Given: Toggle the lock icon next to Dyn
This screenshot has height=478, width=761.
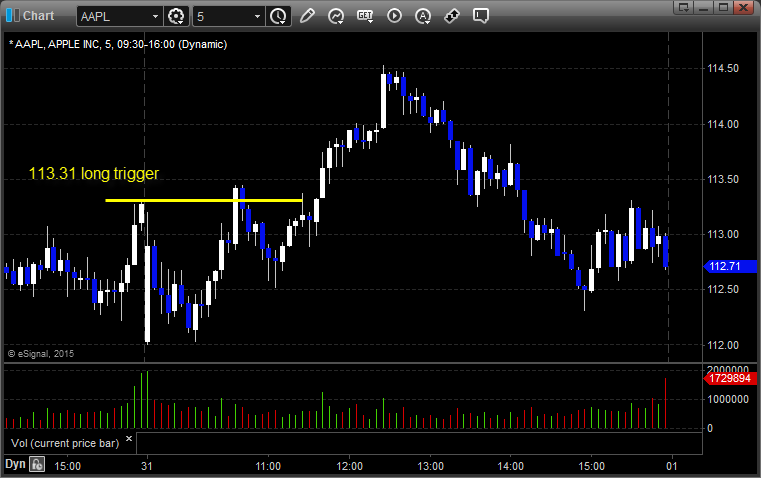Looking at the screenshot, I should (37, 464).
